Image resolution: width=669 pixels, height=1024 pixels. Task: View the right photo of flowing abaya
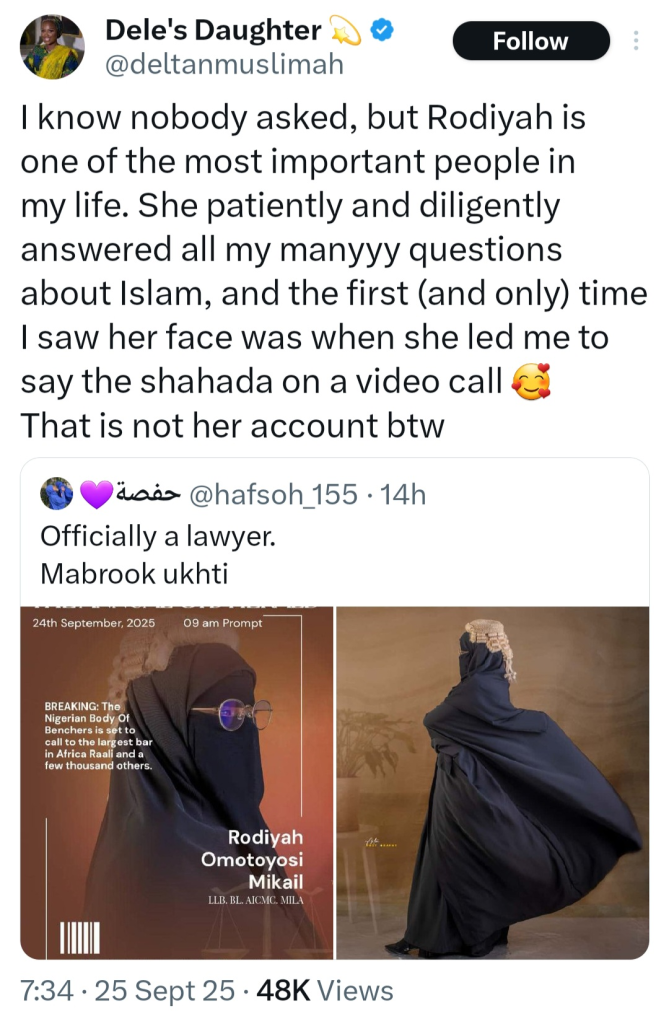click(x=493, y=782)
